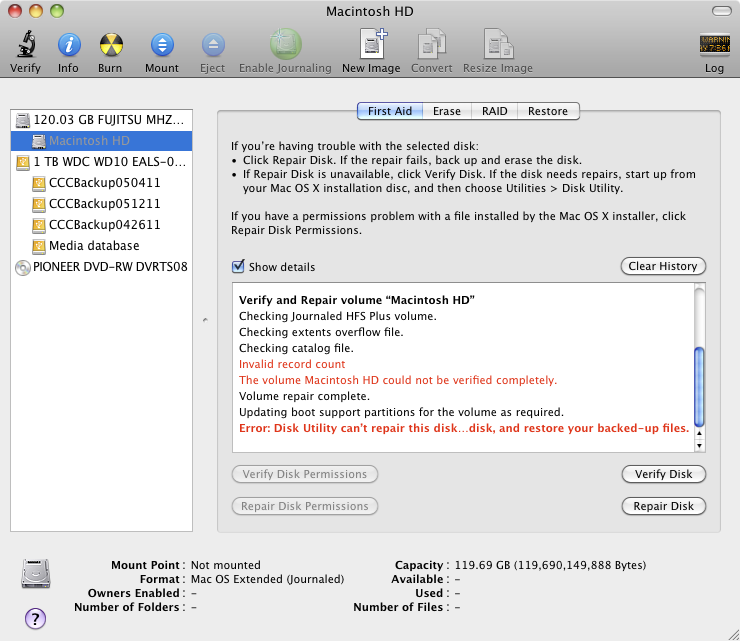Switch to the First Aid tab
The image size is (740, 641).
pyautogui.click(x=390, y=111)
